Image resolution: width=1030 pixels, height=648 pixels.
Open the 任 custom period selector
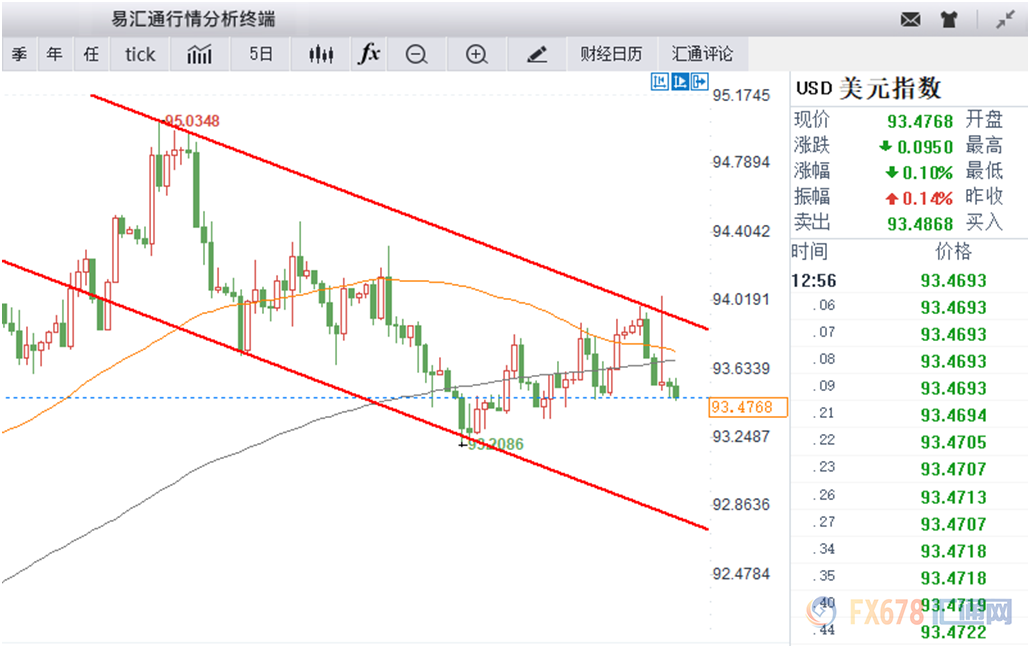point(91,54)
